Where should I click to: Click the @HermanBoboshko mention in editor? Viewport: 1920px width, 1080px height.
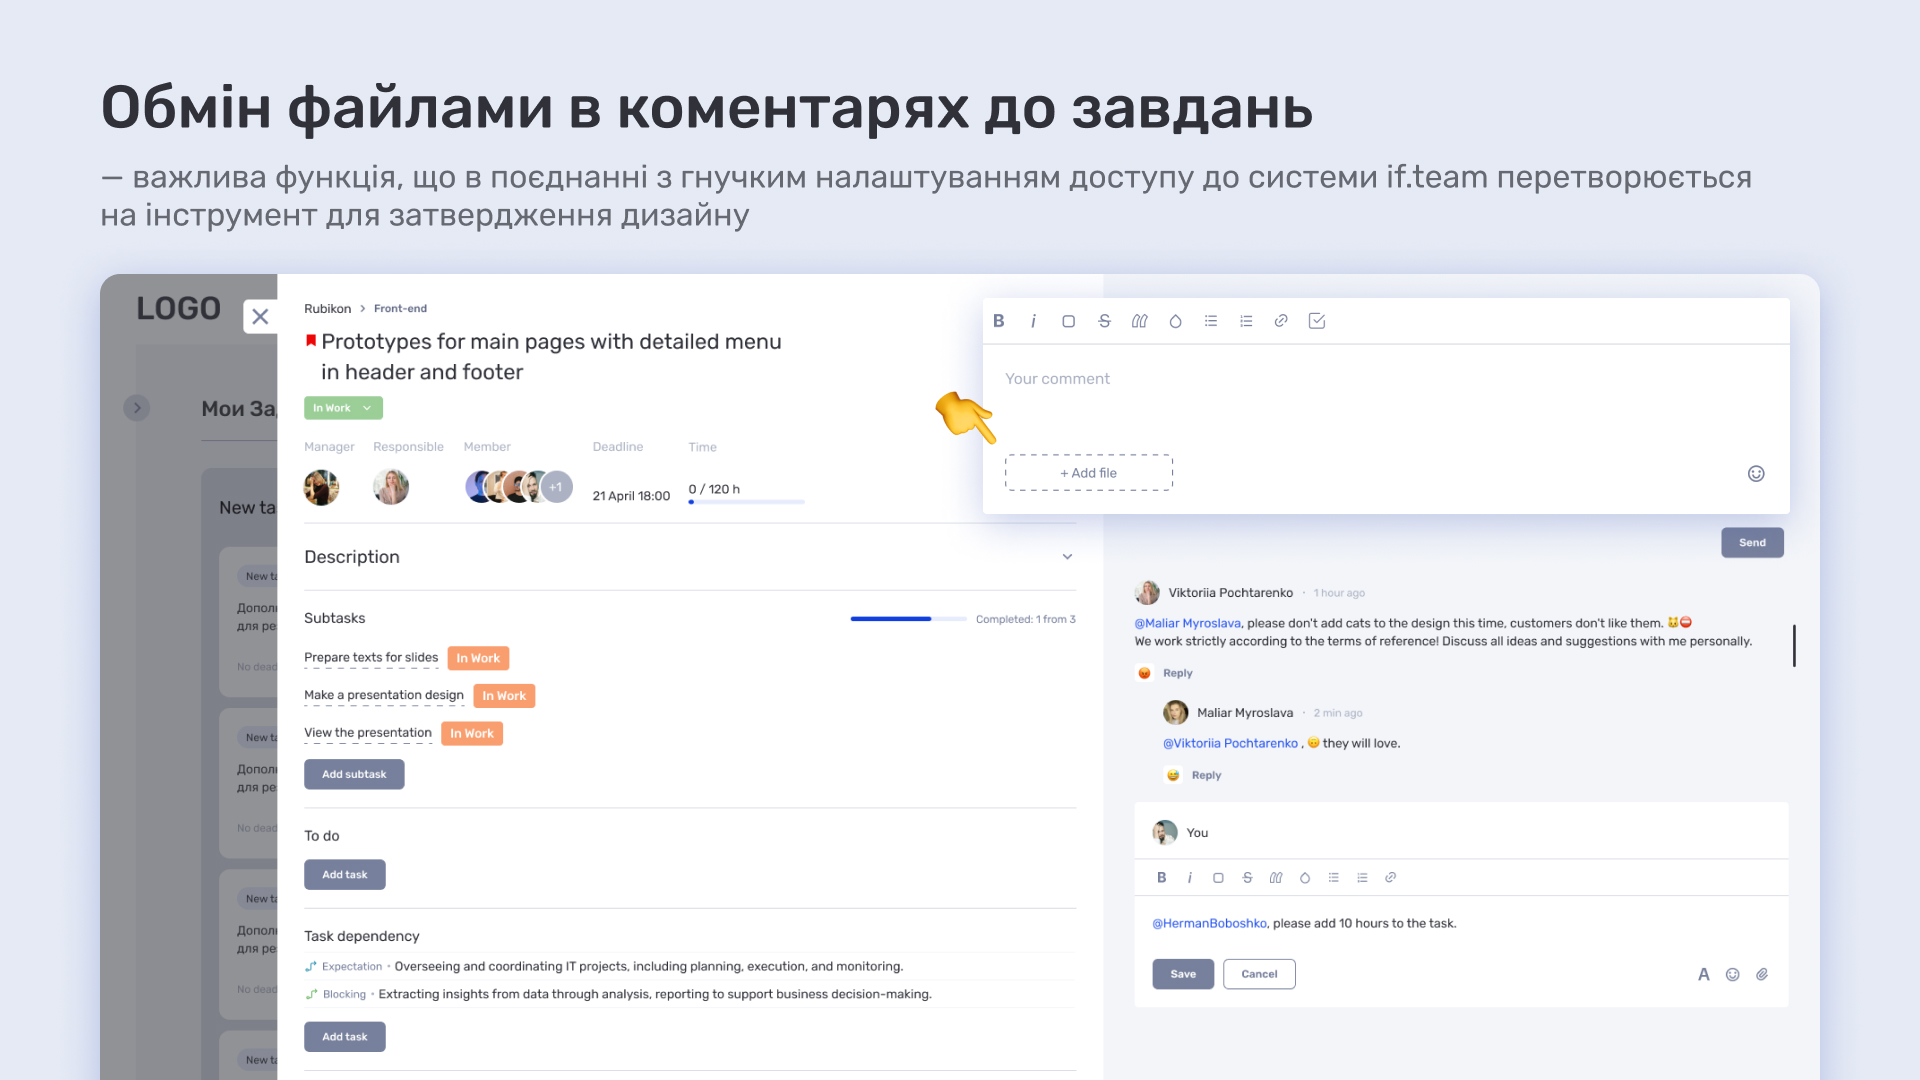(1209, 923)
